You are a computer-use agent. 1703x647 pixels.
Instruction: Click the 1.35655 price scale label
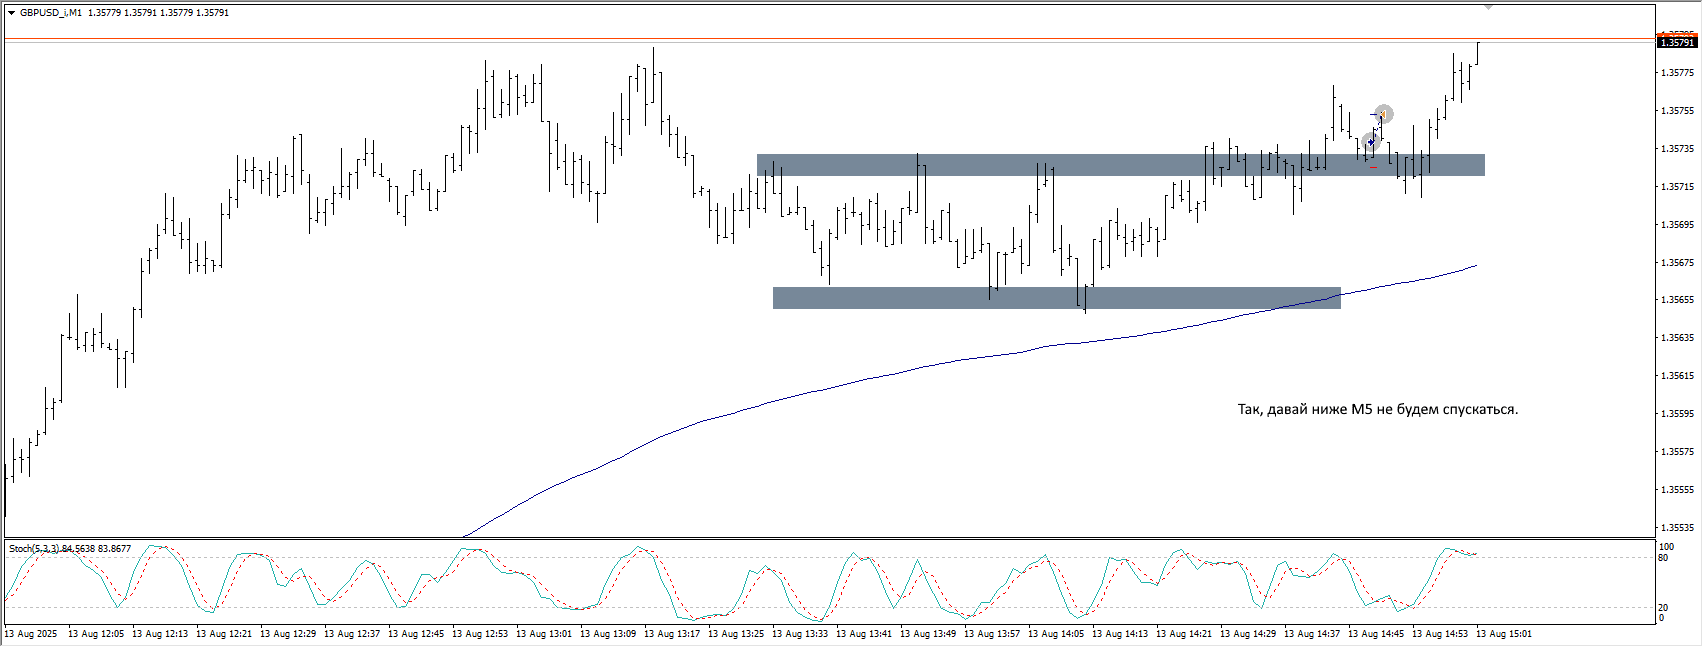(1677, 300)
